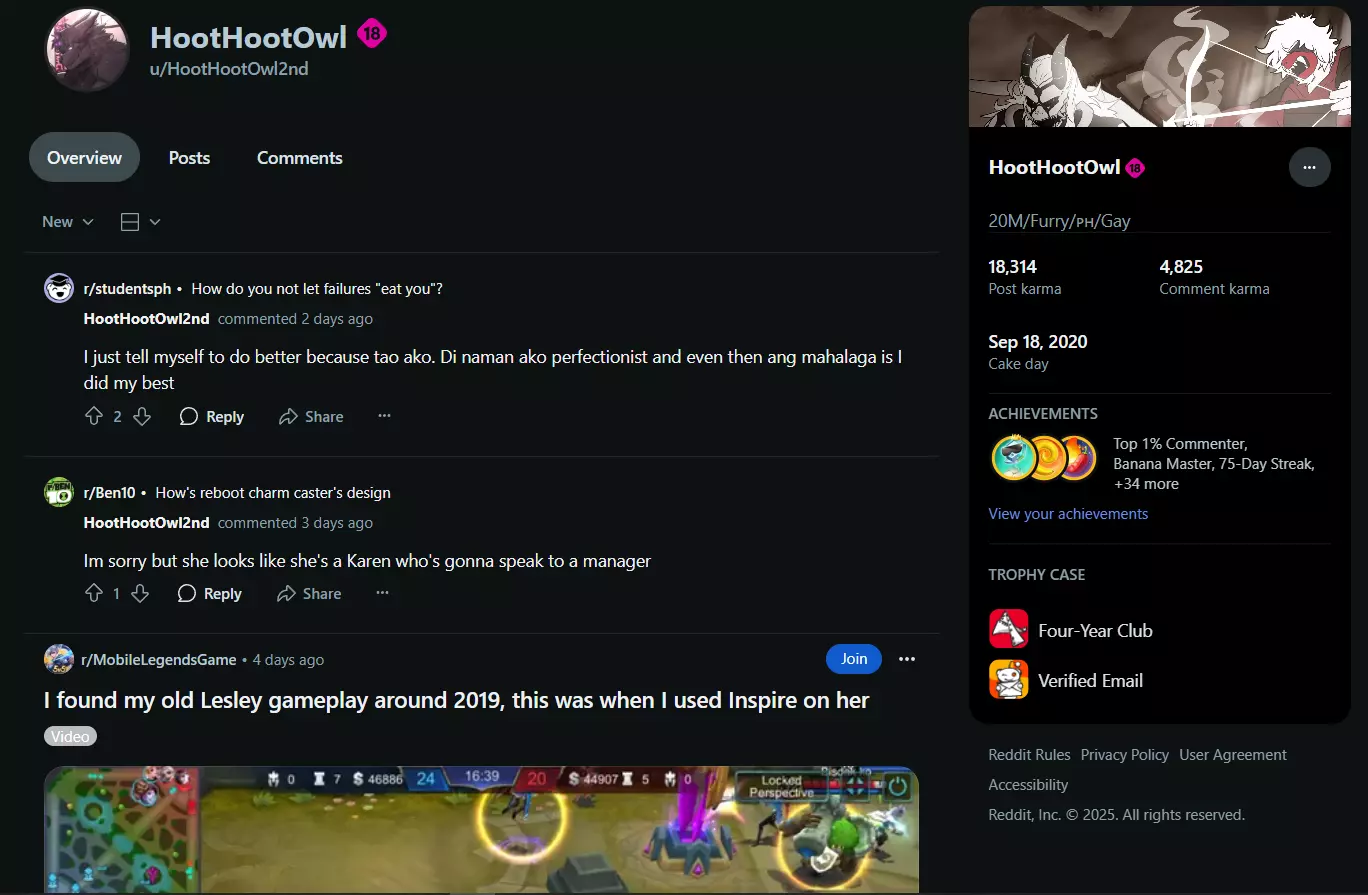The height and width of the screenshot is (895, 1368).
Task: Click the Four-Year Club trophy icon
Action: coord(1008,629)
